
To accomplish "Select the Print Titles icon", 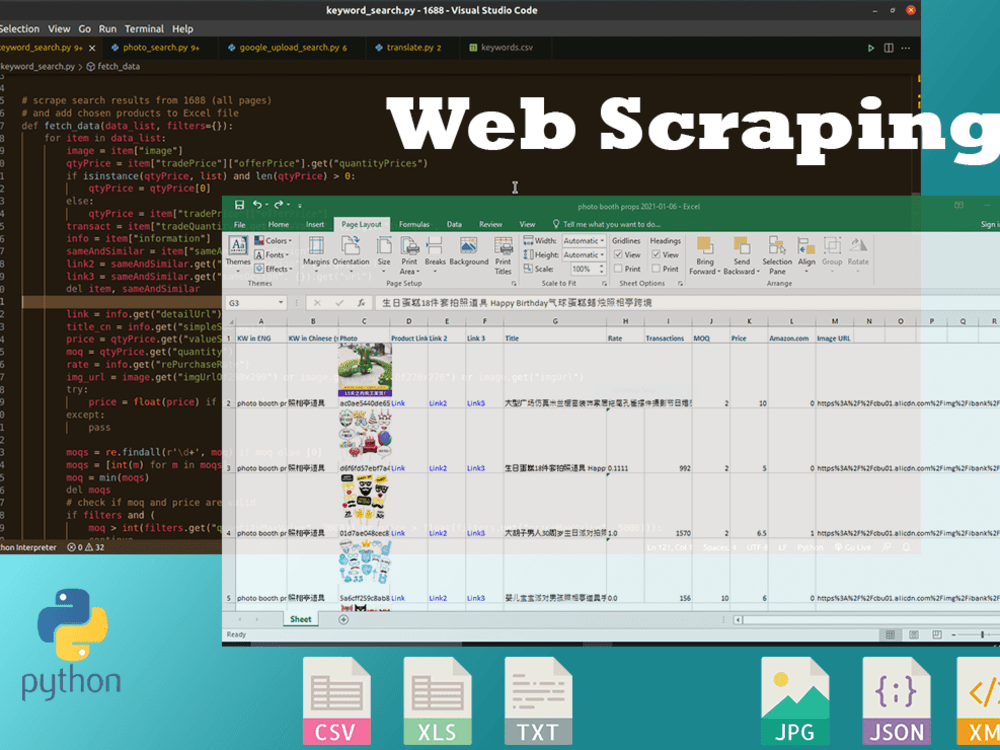I will pos(503,252).
